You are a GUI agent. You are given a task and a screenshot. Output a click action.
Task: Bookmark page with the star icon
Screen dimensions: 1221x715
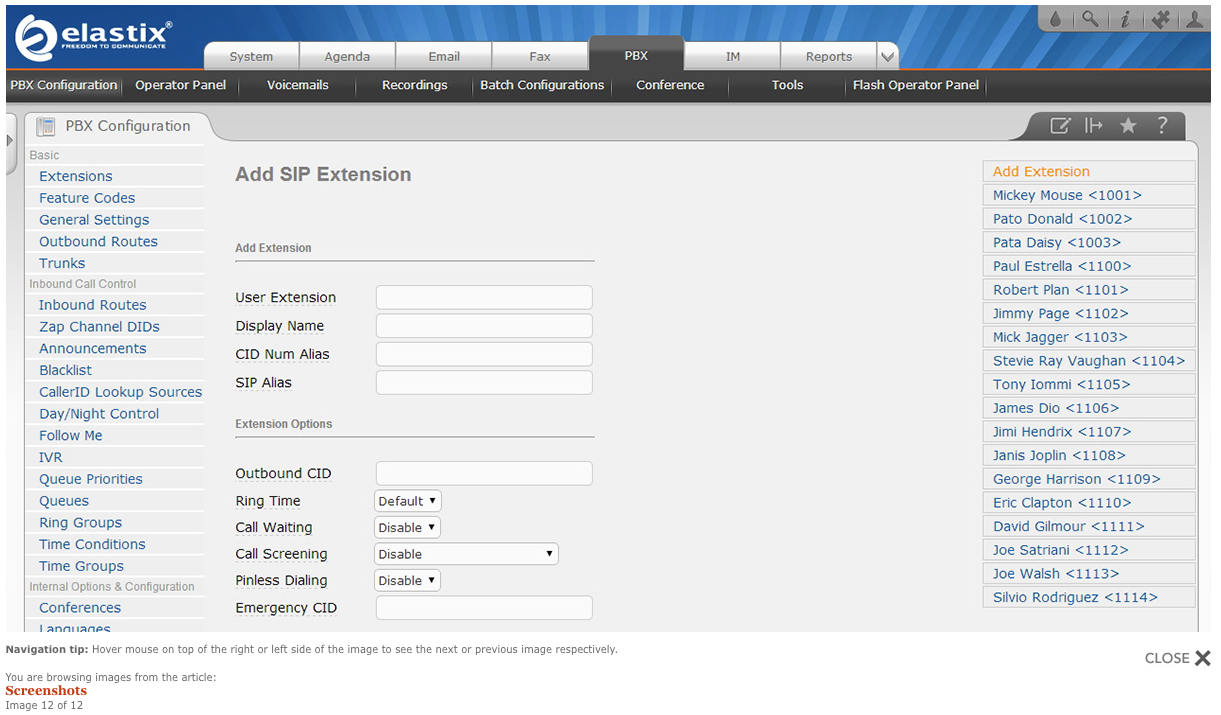(1128, 125)
